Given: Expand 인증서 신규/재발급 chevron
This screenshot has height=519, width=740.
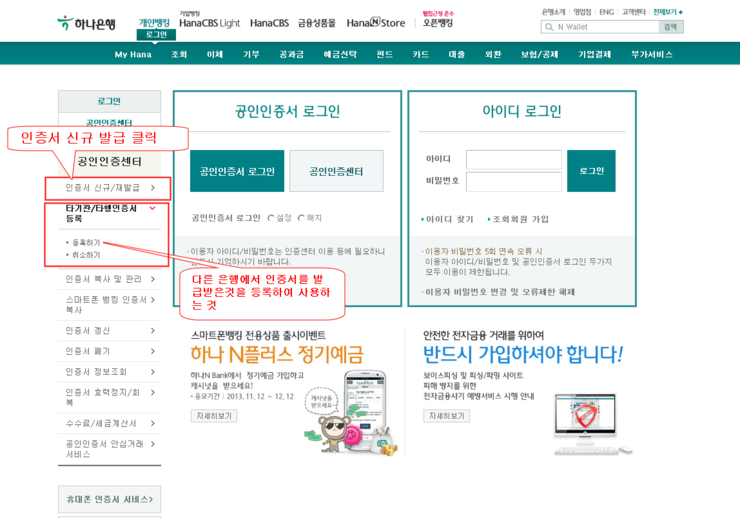Looking at the screenshot, I should [x=152, y=188].
